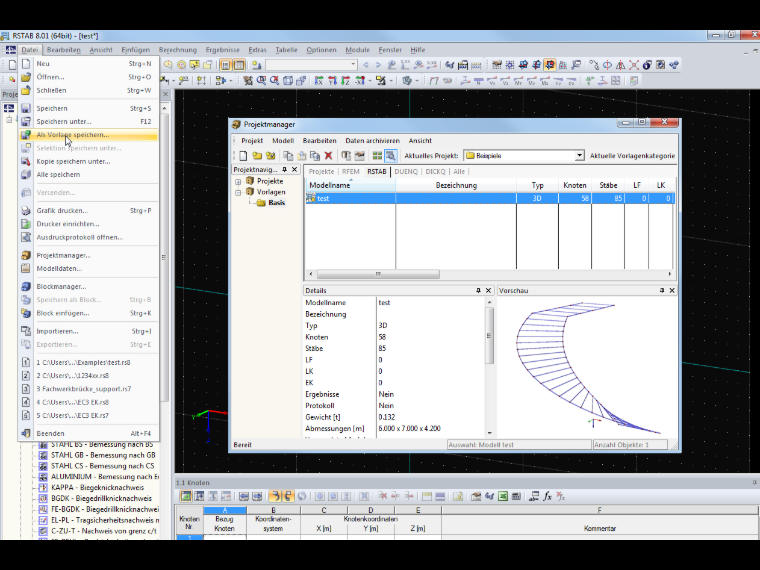Collapse the Vorlagen tree node

tap(238, 192)
